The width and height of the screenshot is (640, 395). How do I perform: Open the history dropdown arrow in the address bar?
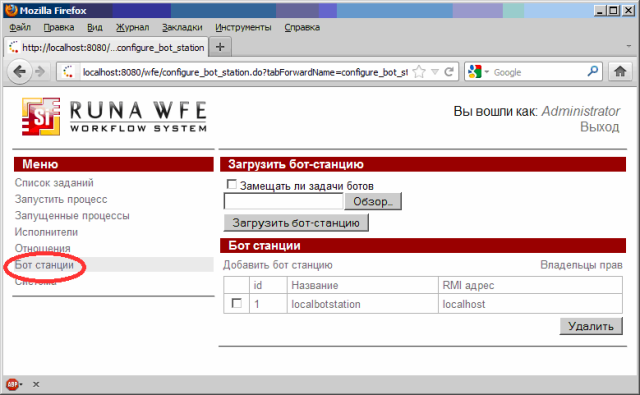[x=435, y=72]
